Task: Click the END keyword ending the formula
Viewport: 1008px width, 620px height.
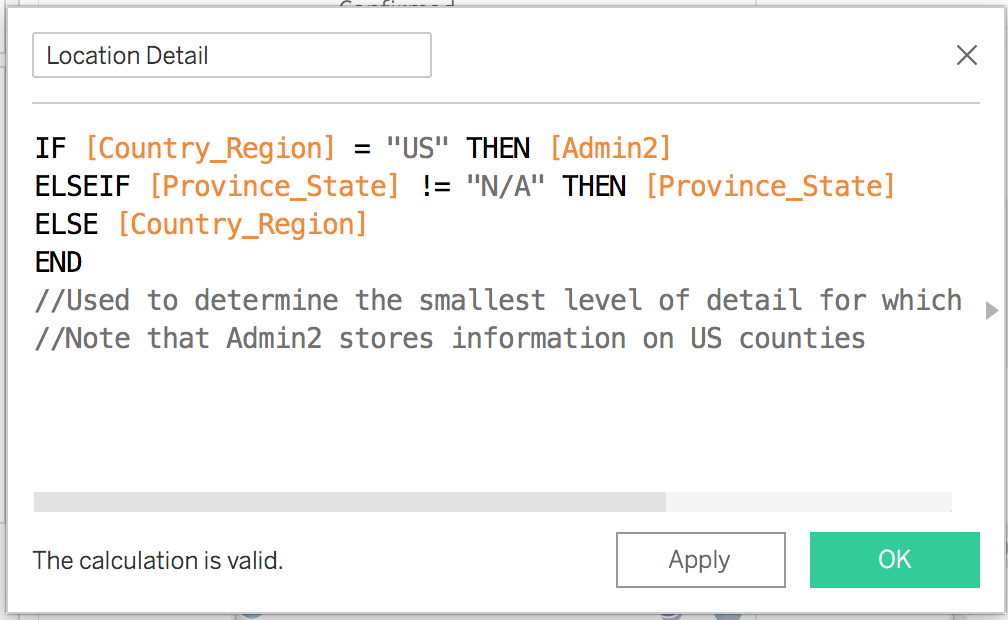Action: (58, 261)
